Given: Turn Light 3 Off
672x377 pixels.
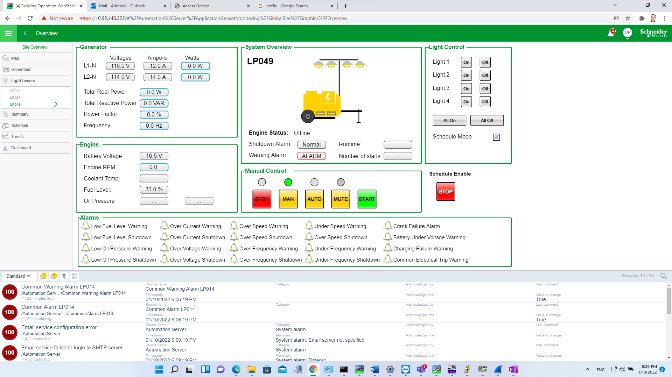Looking at the screenshot, I should coord(485,89).
